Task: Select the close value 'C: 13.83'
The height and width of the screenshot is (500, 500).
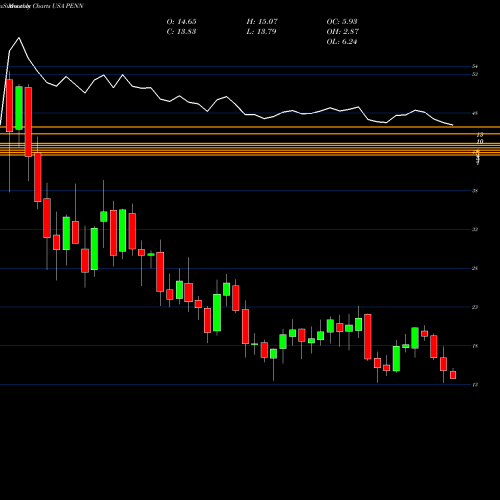Action: 181,32
